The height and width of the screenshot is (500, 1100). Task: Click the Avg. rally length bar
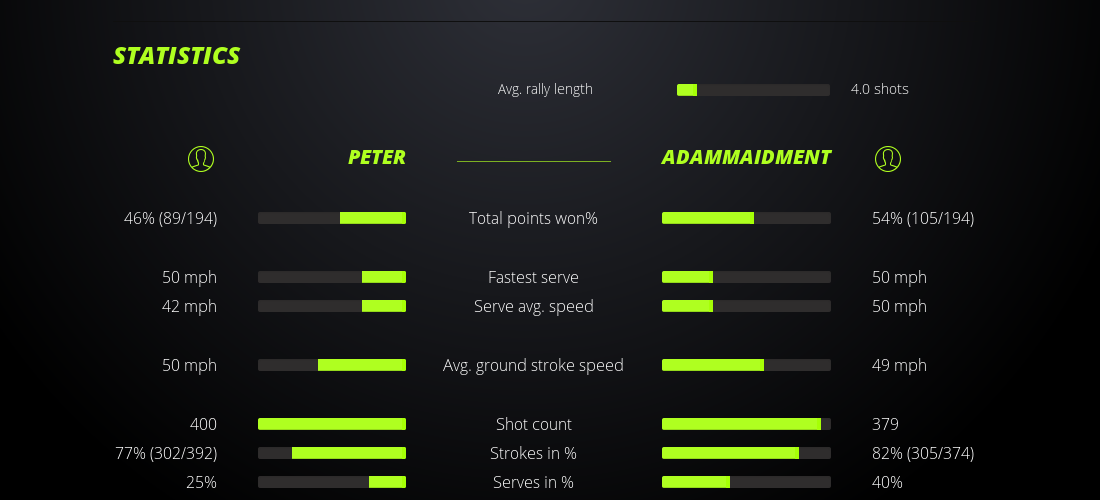pyautogui.click(x=753, y=90)
